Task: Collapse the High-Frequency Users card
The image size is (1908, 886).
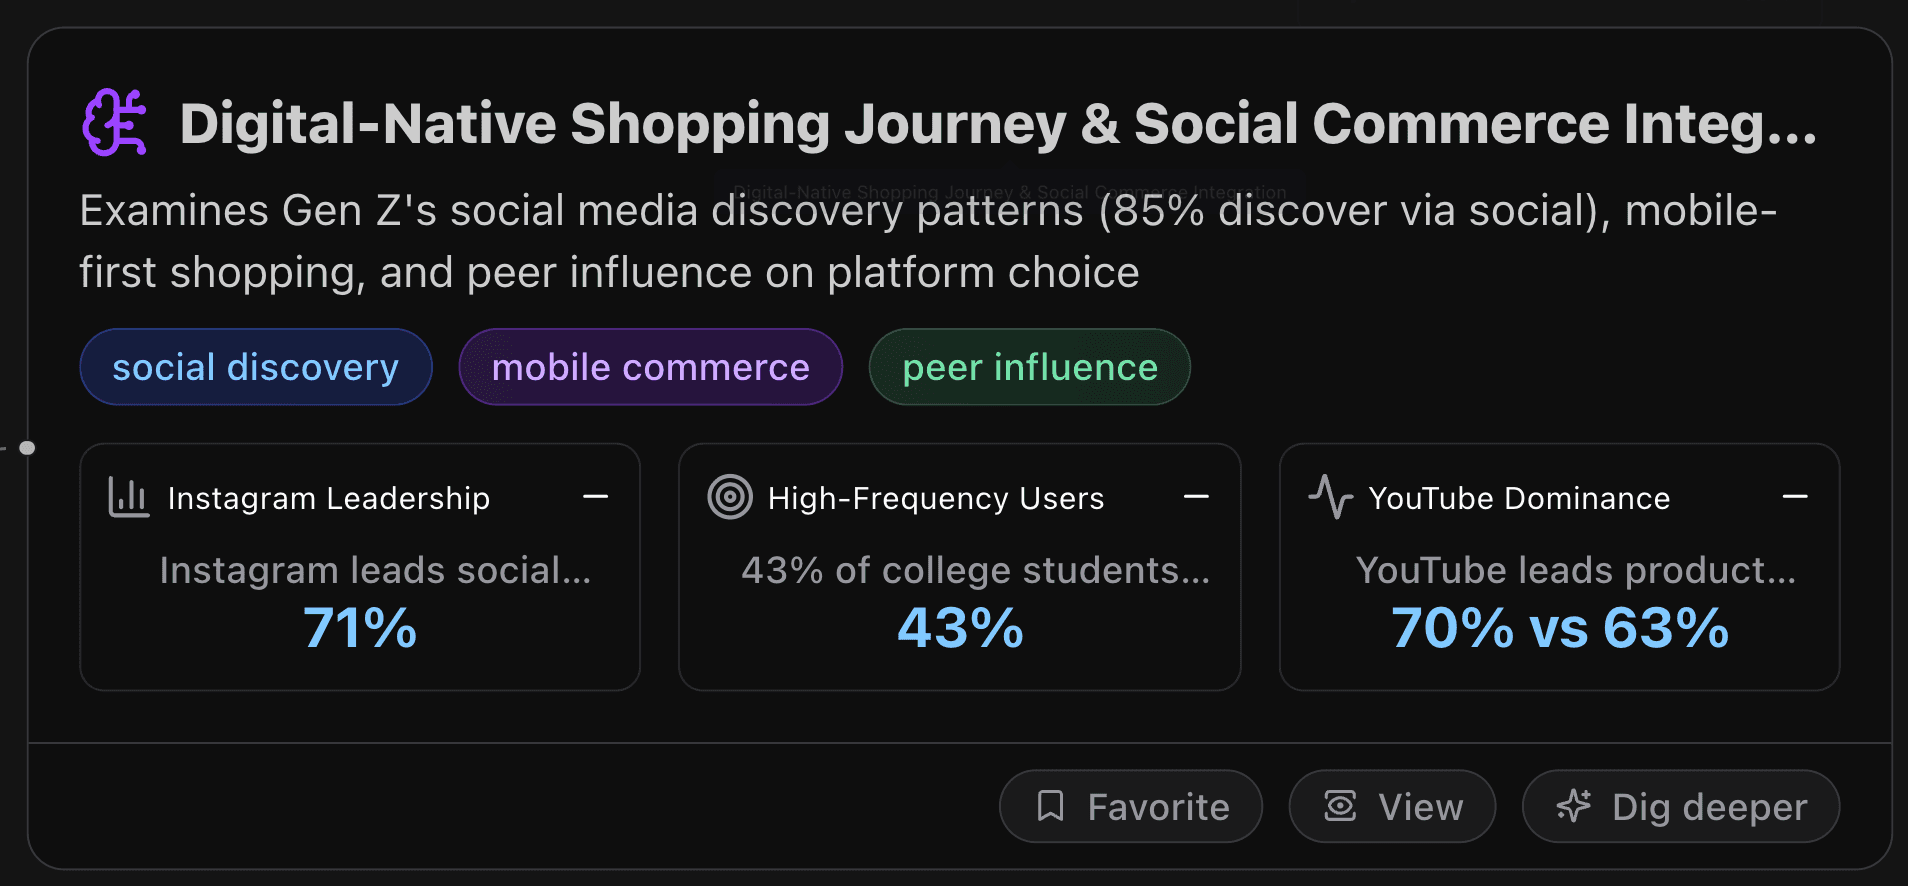Action: coord(1197,497)
